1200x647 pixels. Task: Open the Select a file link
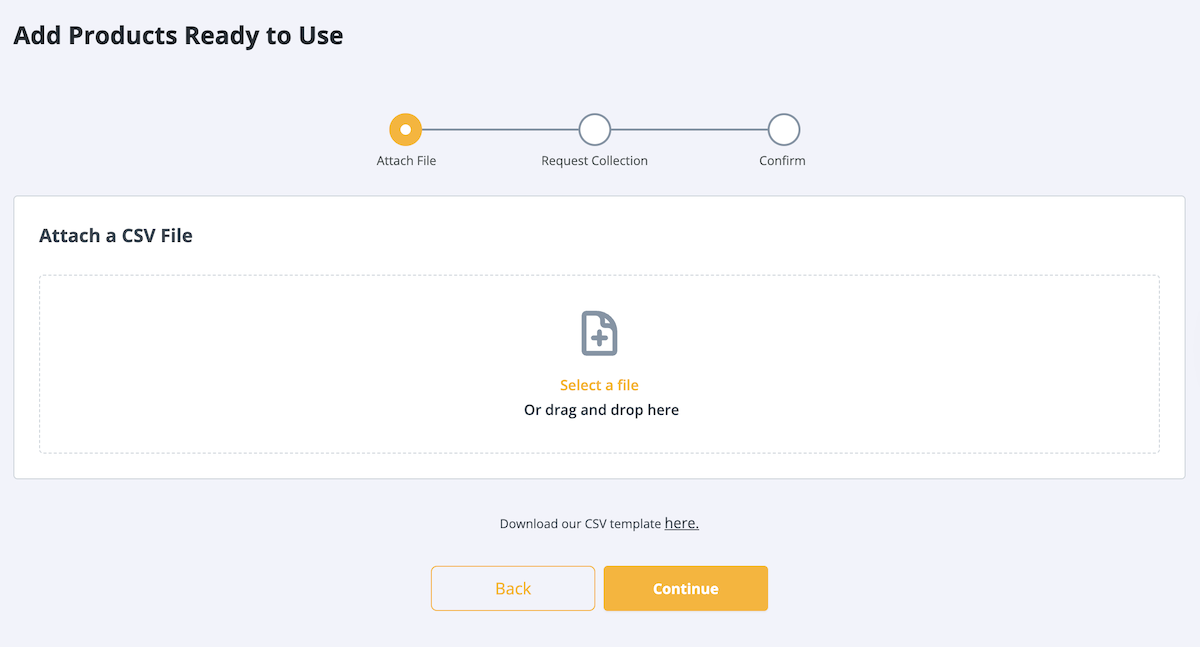pos(599,385)
